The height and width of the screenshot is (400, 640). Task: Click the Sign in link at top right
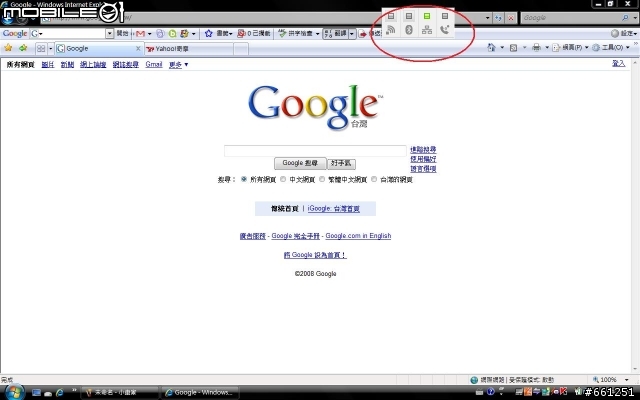618,63
